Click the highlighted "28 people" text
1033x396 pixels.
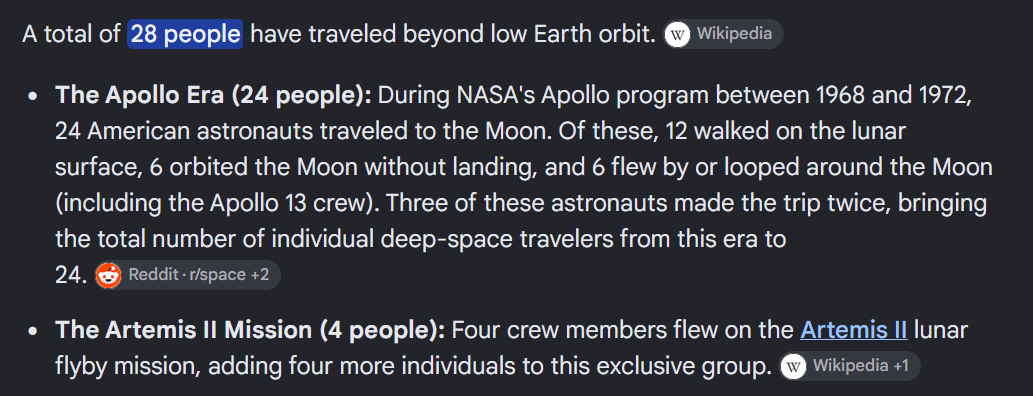click(x=185, y=34)
